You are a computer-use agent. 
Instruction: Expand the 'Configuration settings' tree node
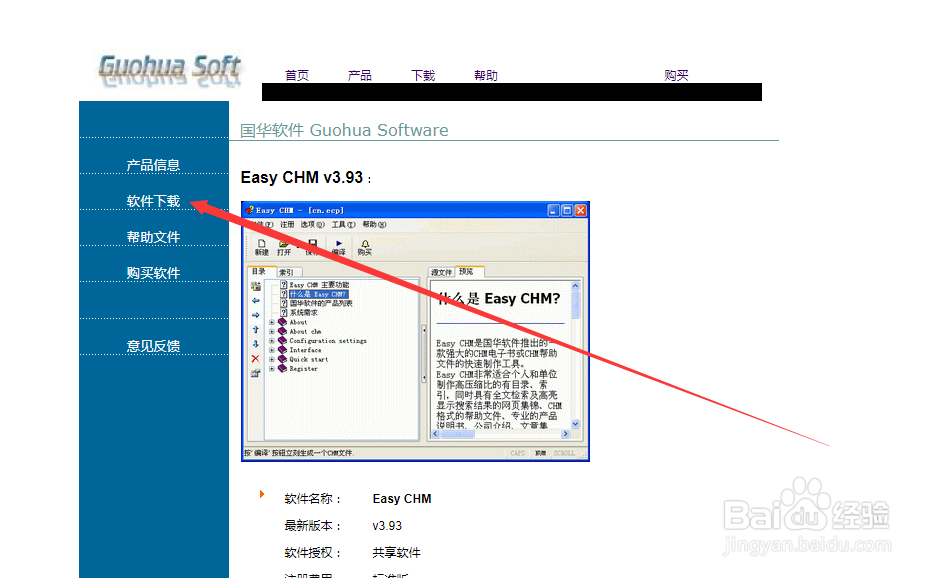pos(272,341)
